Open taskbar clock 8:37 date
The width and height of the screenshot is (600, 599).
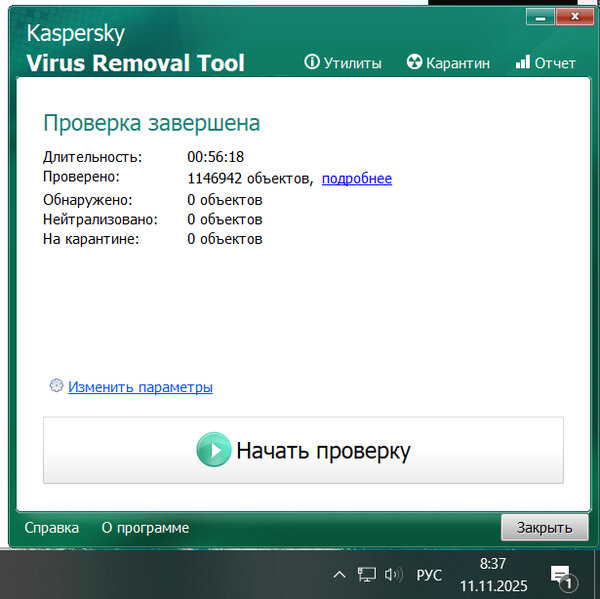click(x=493, y=574)
